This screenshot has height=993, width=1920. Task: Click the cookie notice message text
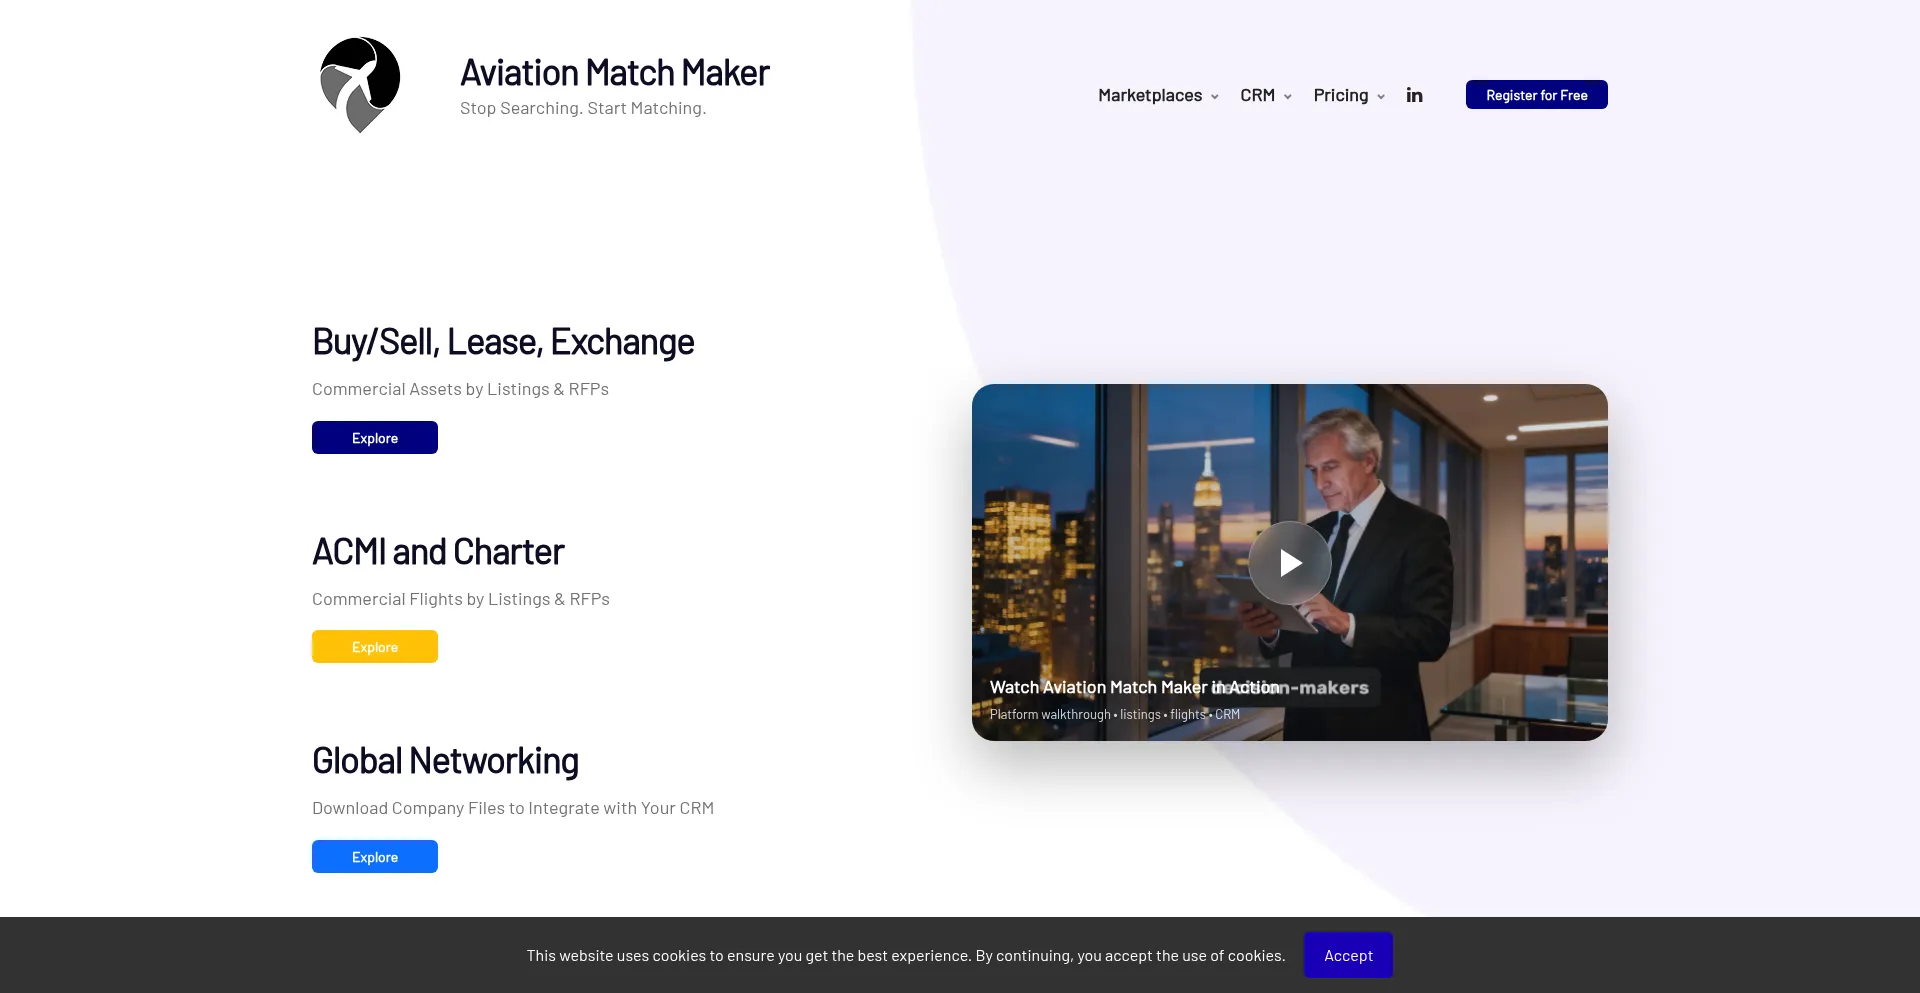tap(906, 956)
